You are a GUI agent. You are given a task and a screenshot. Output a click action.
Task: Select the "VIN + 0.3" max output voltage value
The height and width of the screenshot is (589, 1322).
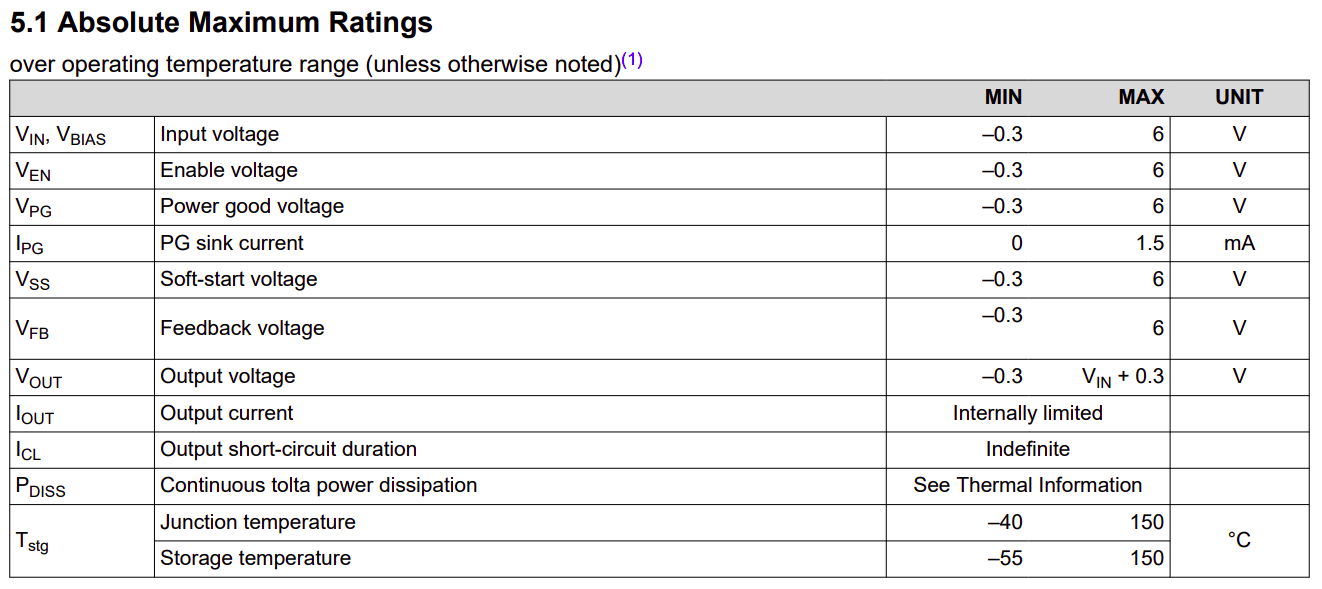coord(1123,377)
